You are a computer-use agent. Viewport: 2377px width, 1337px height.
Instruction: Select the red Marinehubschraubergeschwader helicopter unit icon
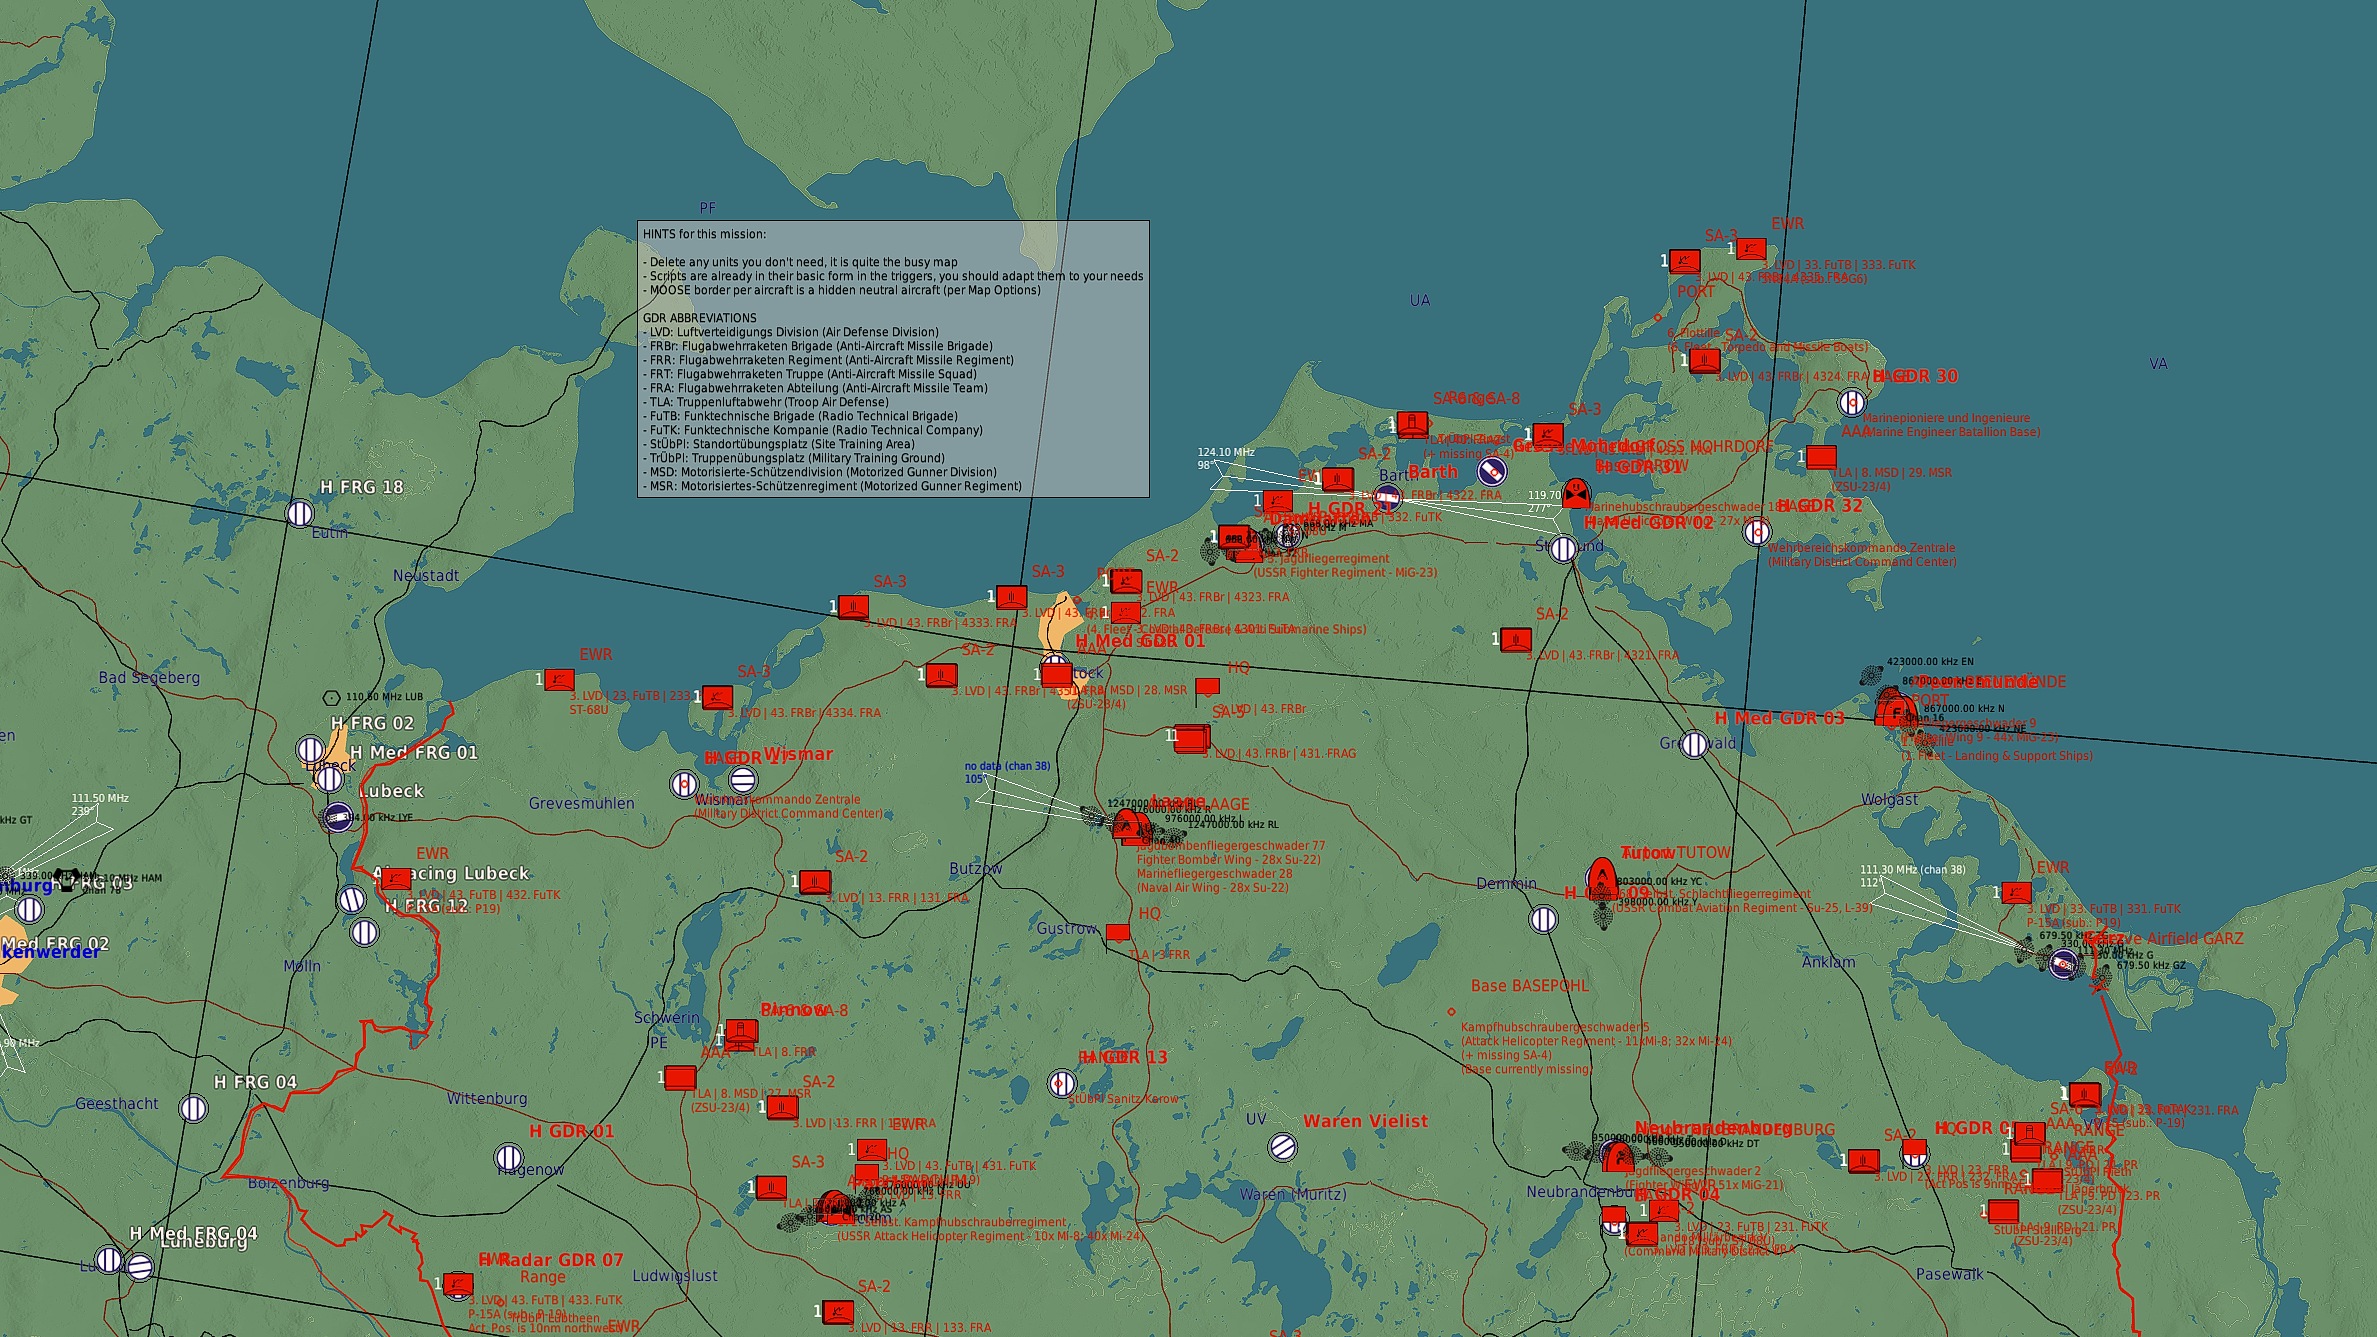point(1576,493)
